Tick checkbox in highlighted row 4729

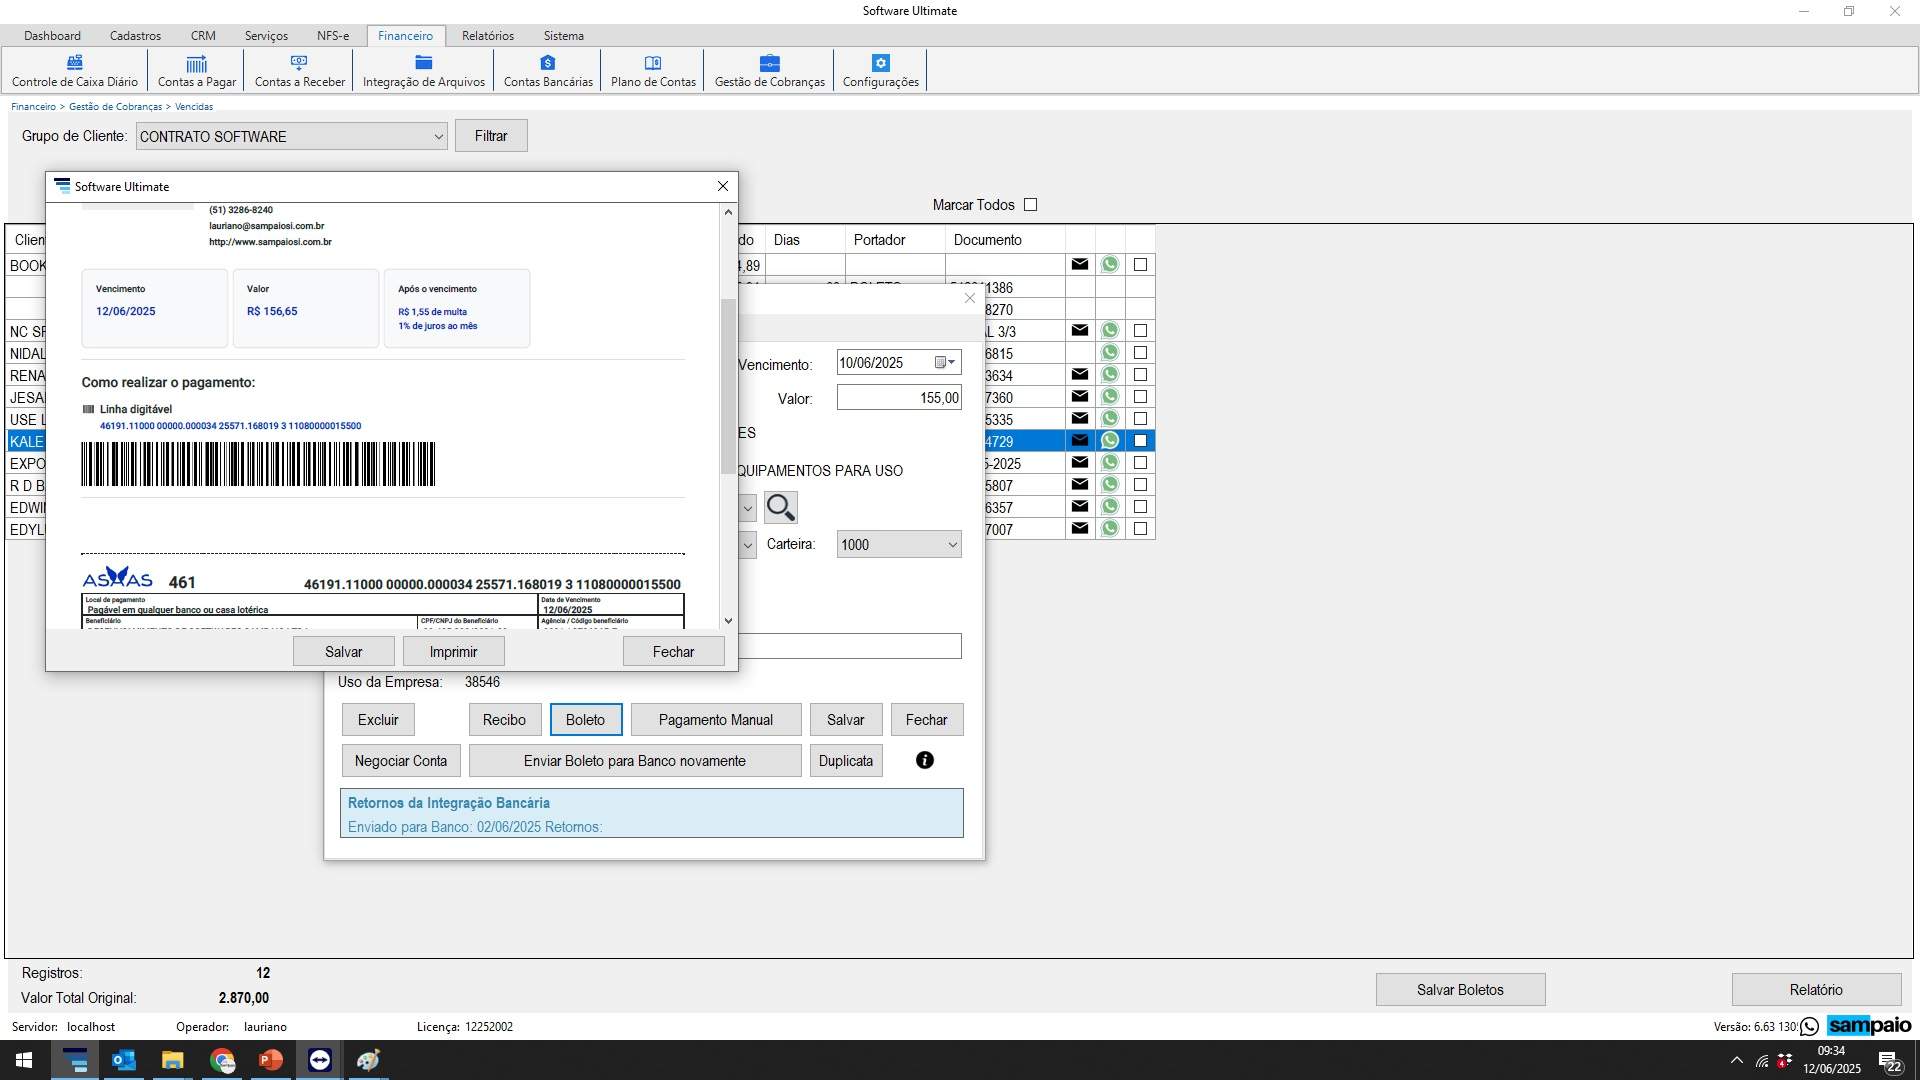tap(1141, 441)
